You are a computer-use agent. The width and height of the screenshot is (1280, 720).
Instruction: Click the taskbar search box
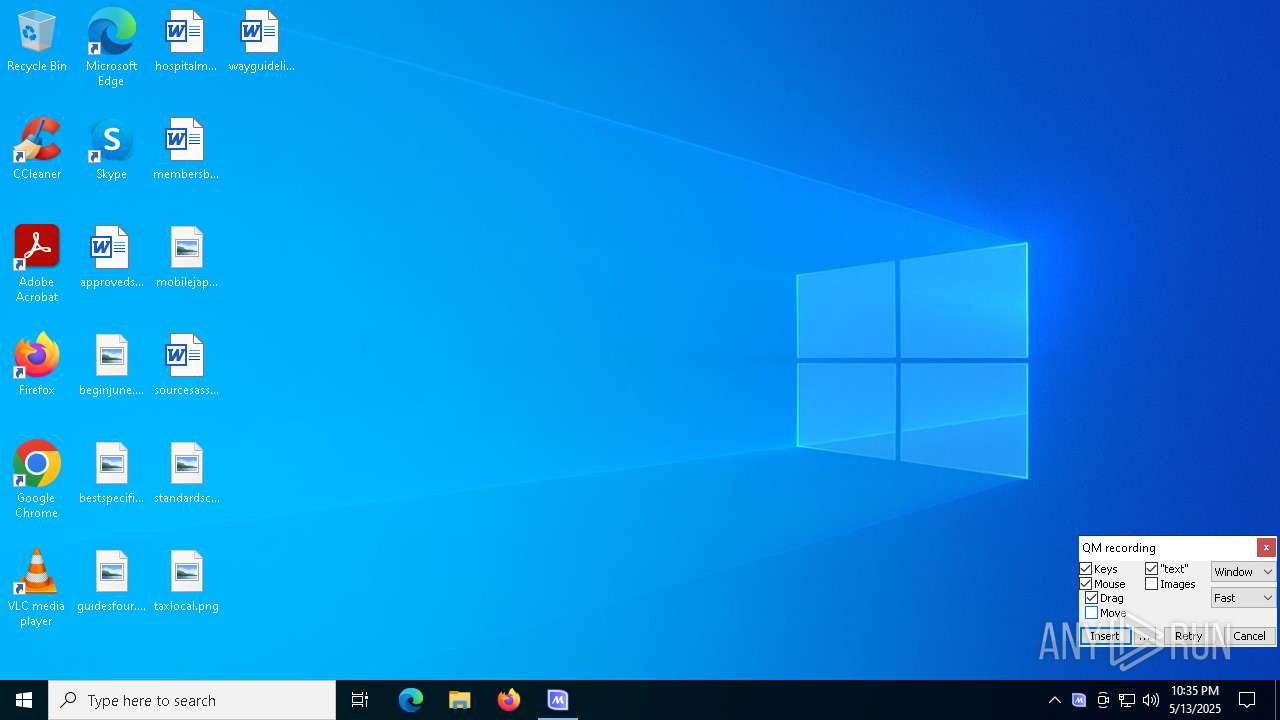[x=192, y=700]
